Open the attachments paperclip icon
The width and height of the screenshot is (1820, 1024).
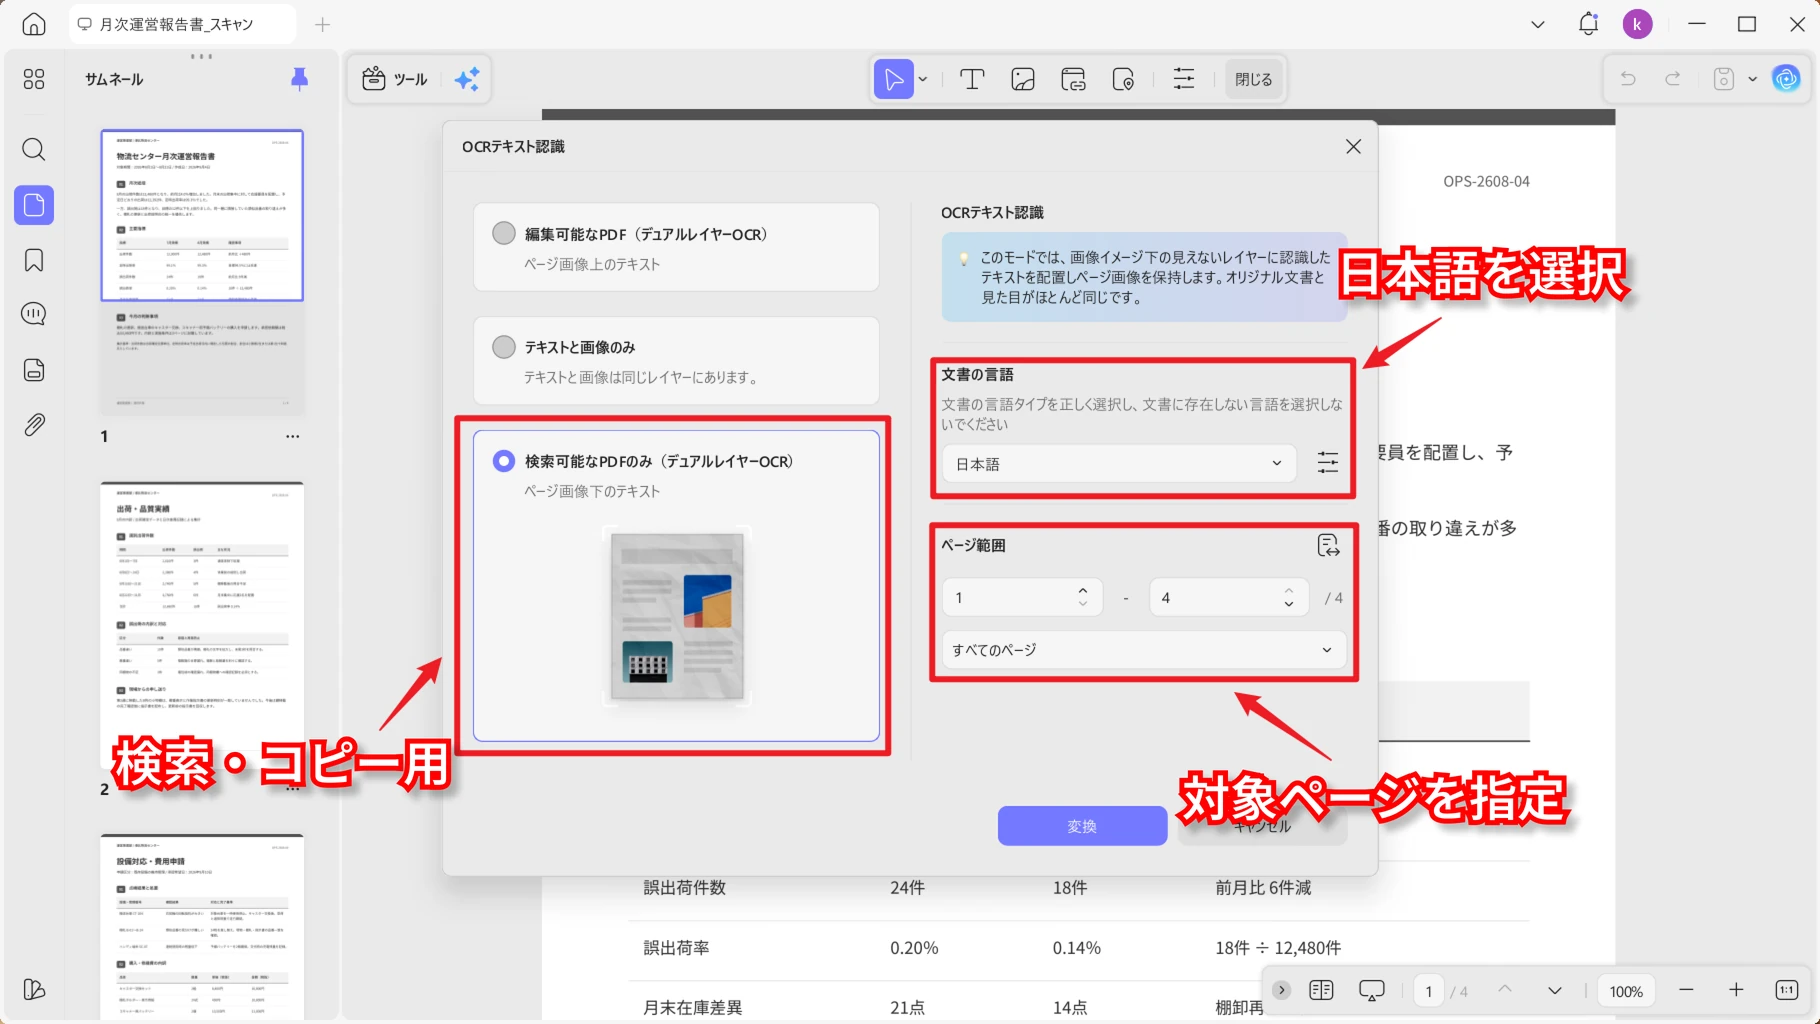click(34, 425)
